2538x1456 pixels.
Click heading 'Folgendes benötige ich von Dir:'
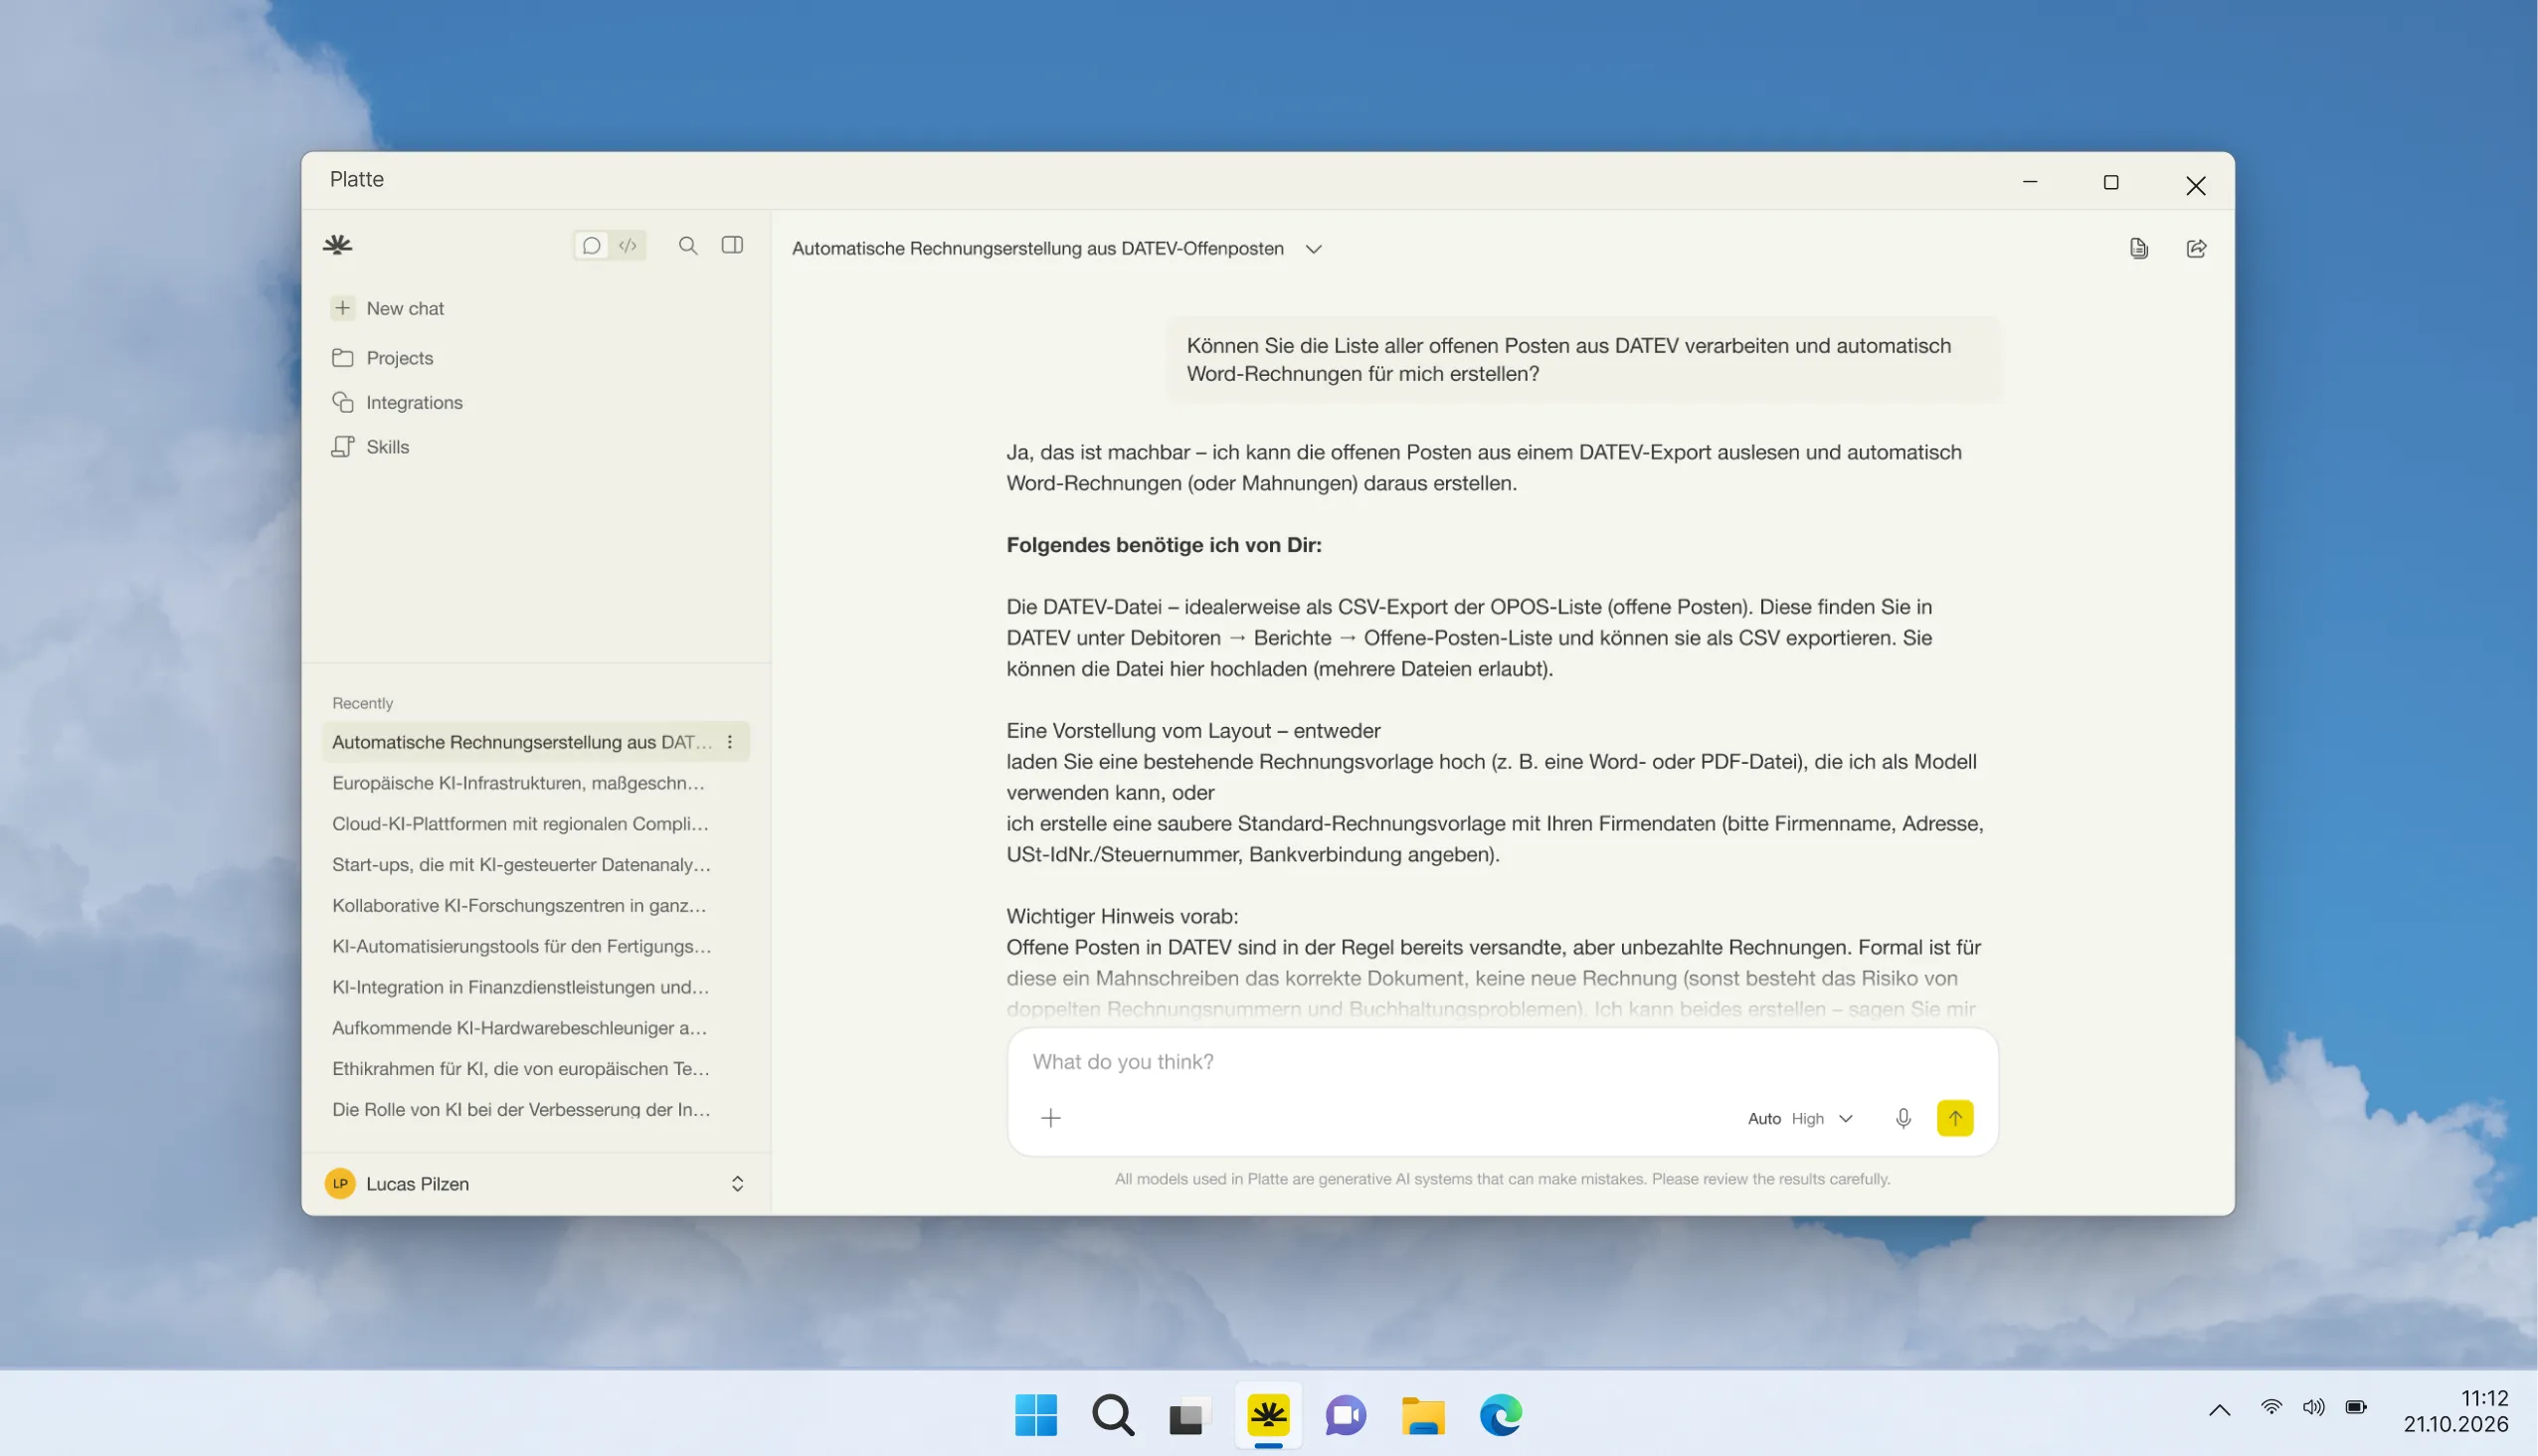tap(1164, 545)
